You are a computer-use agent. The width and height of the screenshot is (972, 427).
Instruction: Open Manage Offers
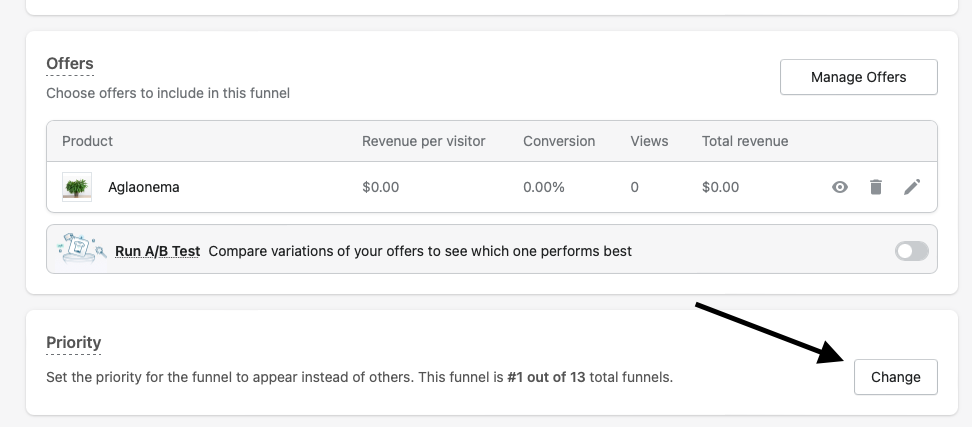pos(858,77)
